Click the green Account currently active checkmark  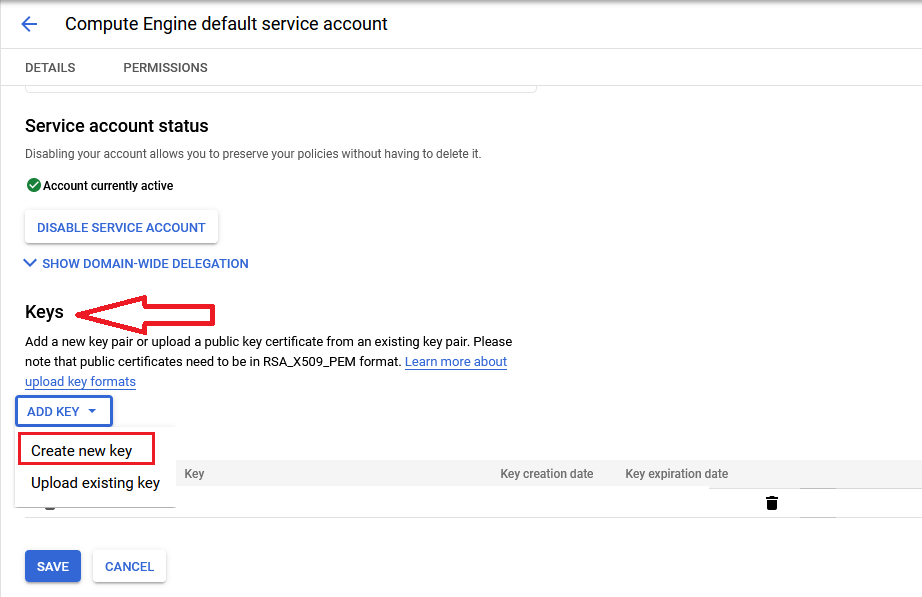pyautogui.click(x=34, y=185)
